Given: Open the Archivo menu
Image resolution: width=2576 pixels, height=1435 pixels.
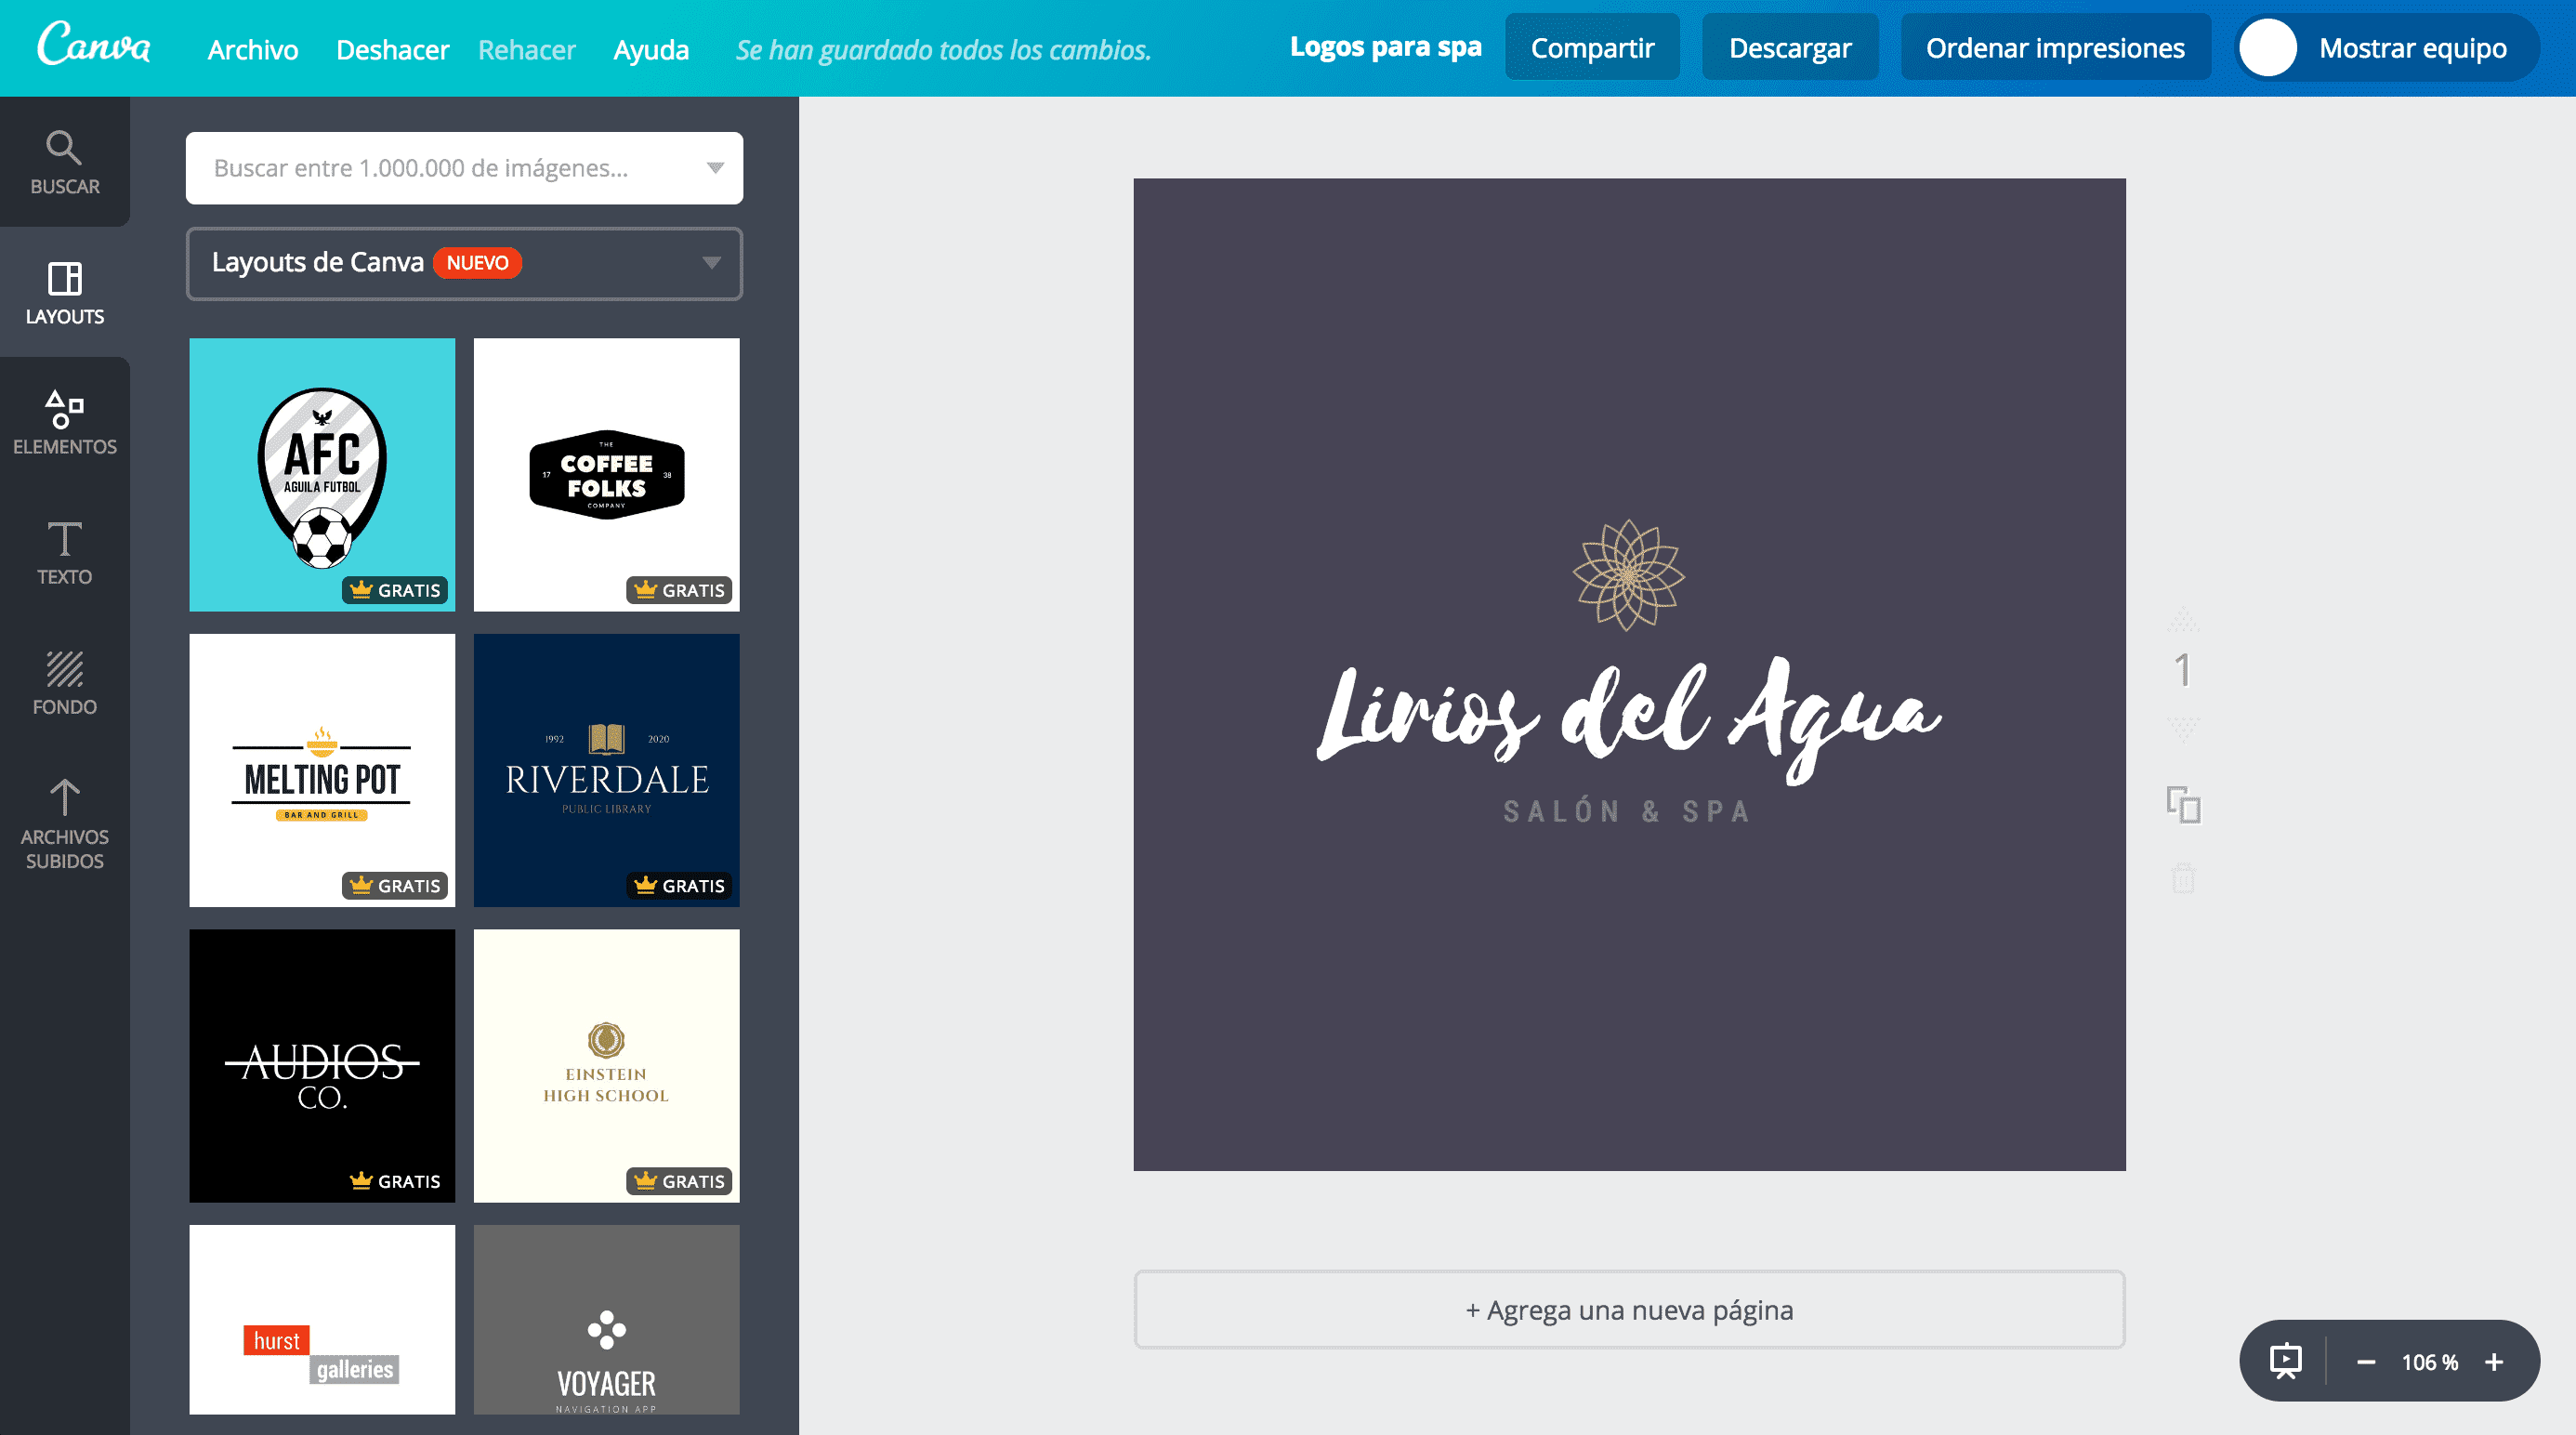Looking at the screenshot, I should click(253, 49).
